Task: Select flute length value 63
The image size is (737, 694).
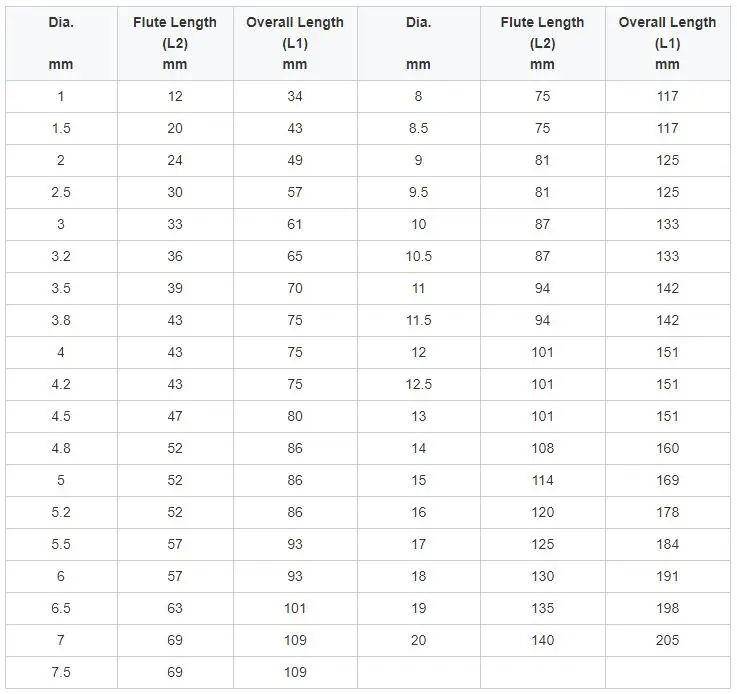Action: (175, 608)
